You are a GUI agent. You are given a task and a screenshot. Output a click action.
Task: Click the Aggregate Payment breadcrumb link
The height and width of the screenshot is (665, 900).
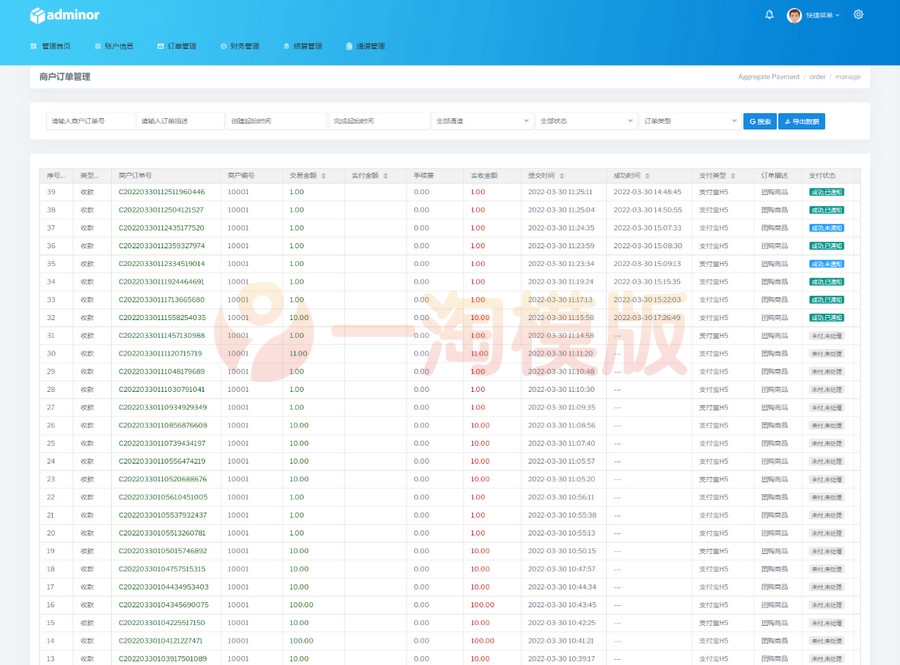[x=770, y=76]
